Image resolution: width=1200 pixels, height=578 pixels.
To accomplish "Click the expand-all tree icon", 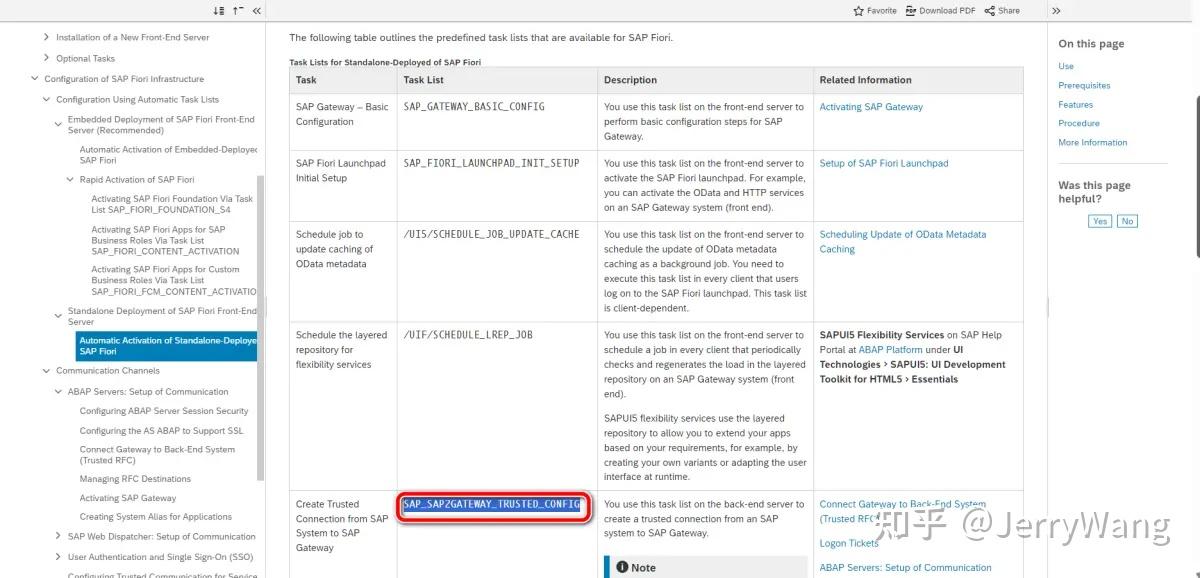I will (x=219, y=10).
